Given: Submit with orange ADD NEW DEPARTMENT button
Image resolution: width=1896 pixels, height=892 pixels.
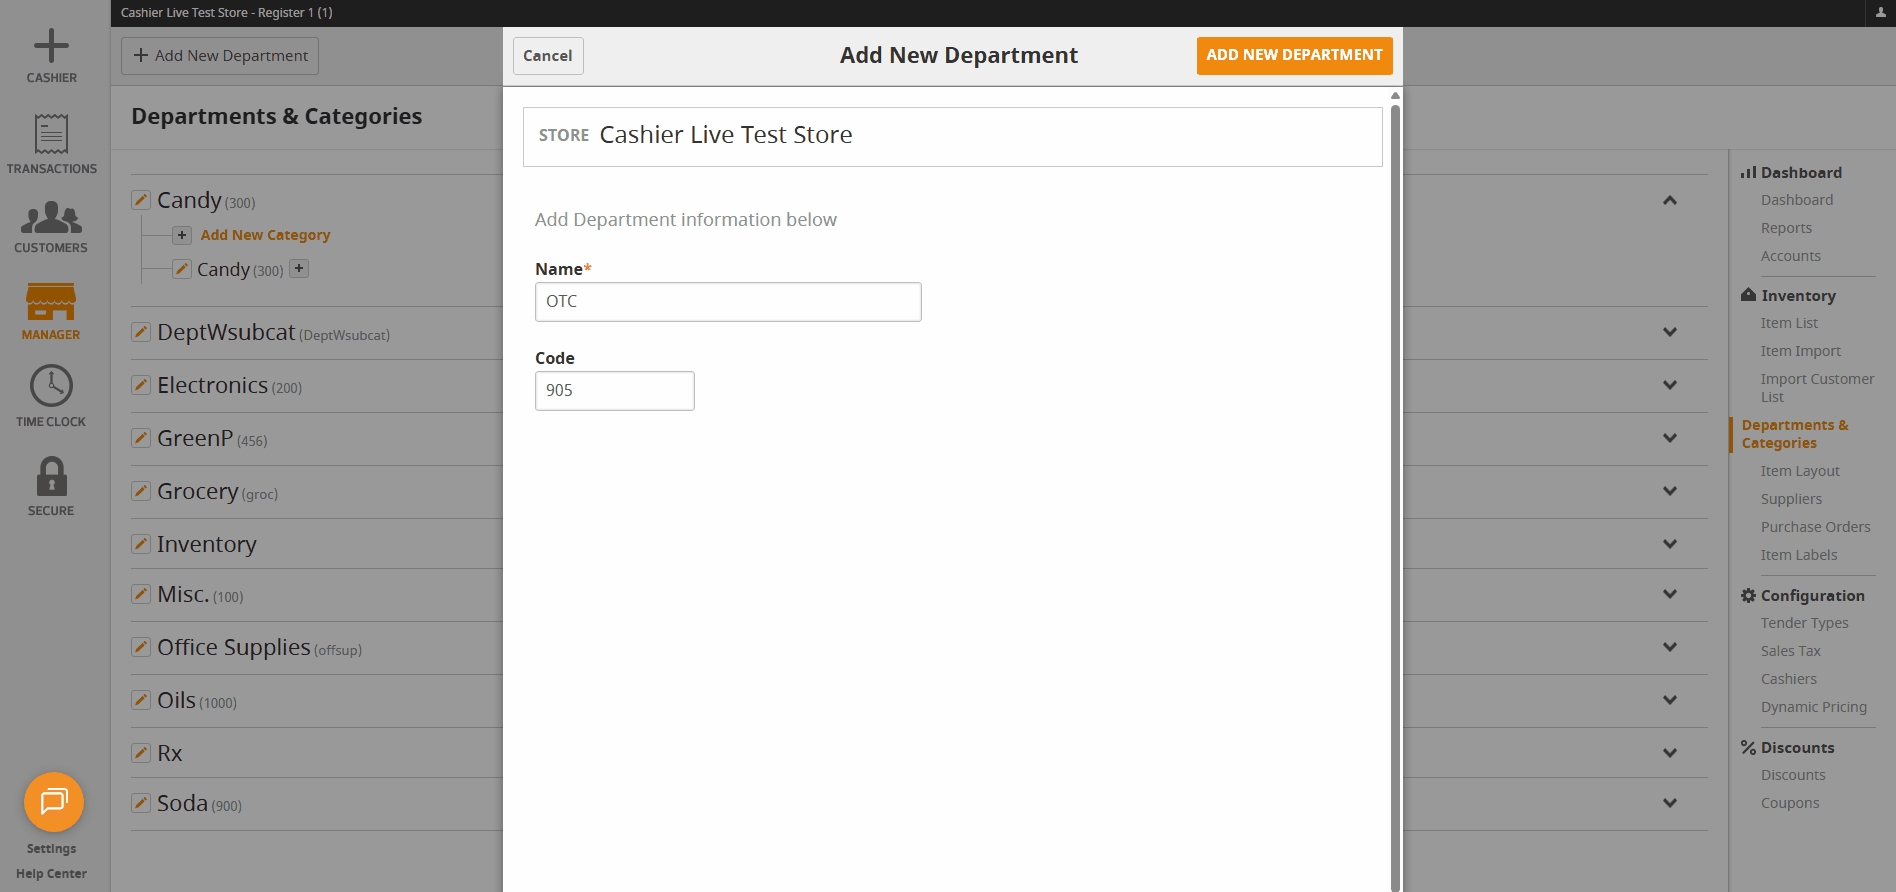Looking at the screenshot, I should pos(1294,55).
